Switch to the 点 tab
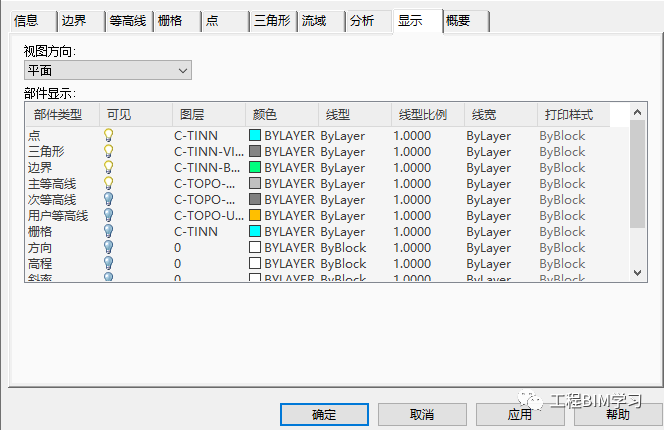 (225, 21)
